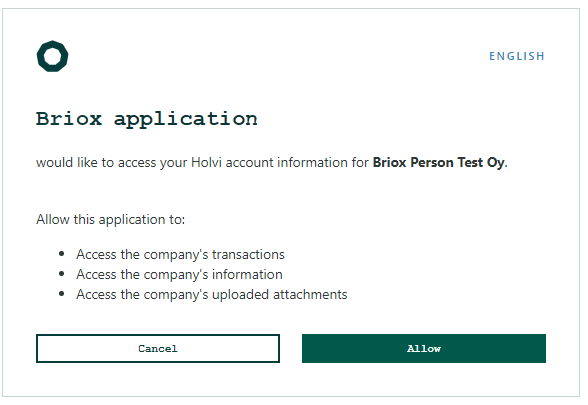Click the bullet beside company's information
This screenshot has height=405, width=588.
62,274
